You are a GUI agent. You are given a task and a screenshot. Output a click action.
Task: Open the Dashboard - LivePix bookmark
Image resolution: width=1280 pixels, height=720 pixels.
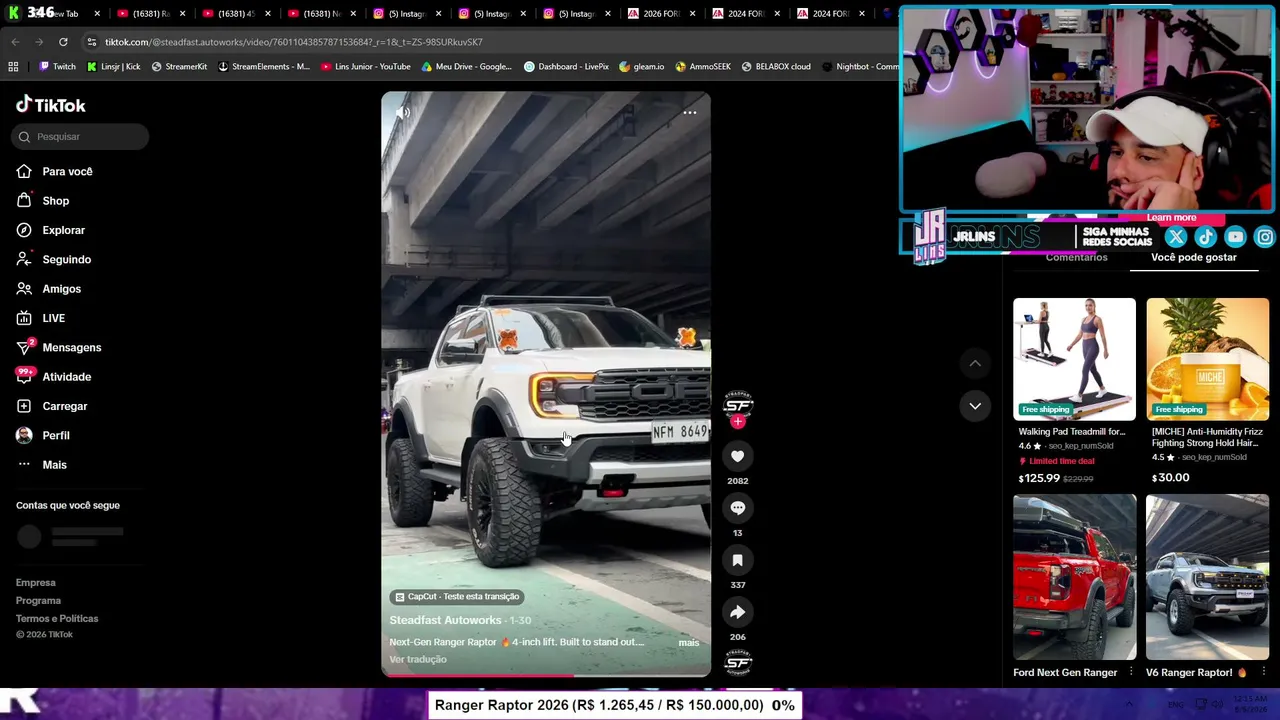pyautogui.click(x=566, y=67)
